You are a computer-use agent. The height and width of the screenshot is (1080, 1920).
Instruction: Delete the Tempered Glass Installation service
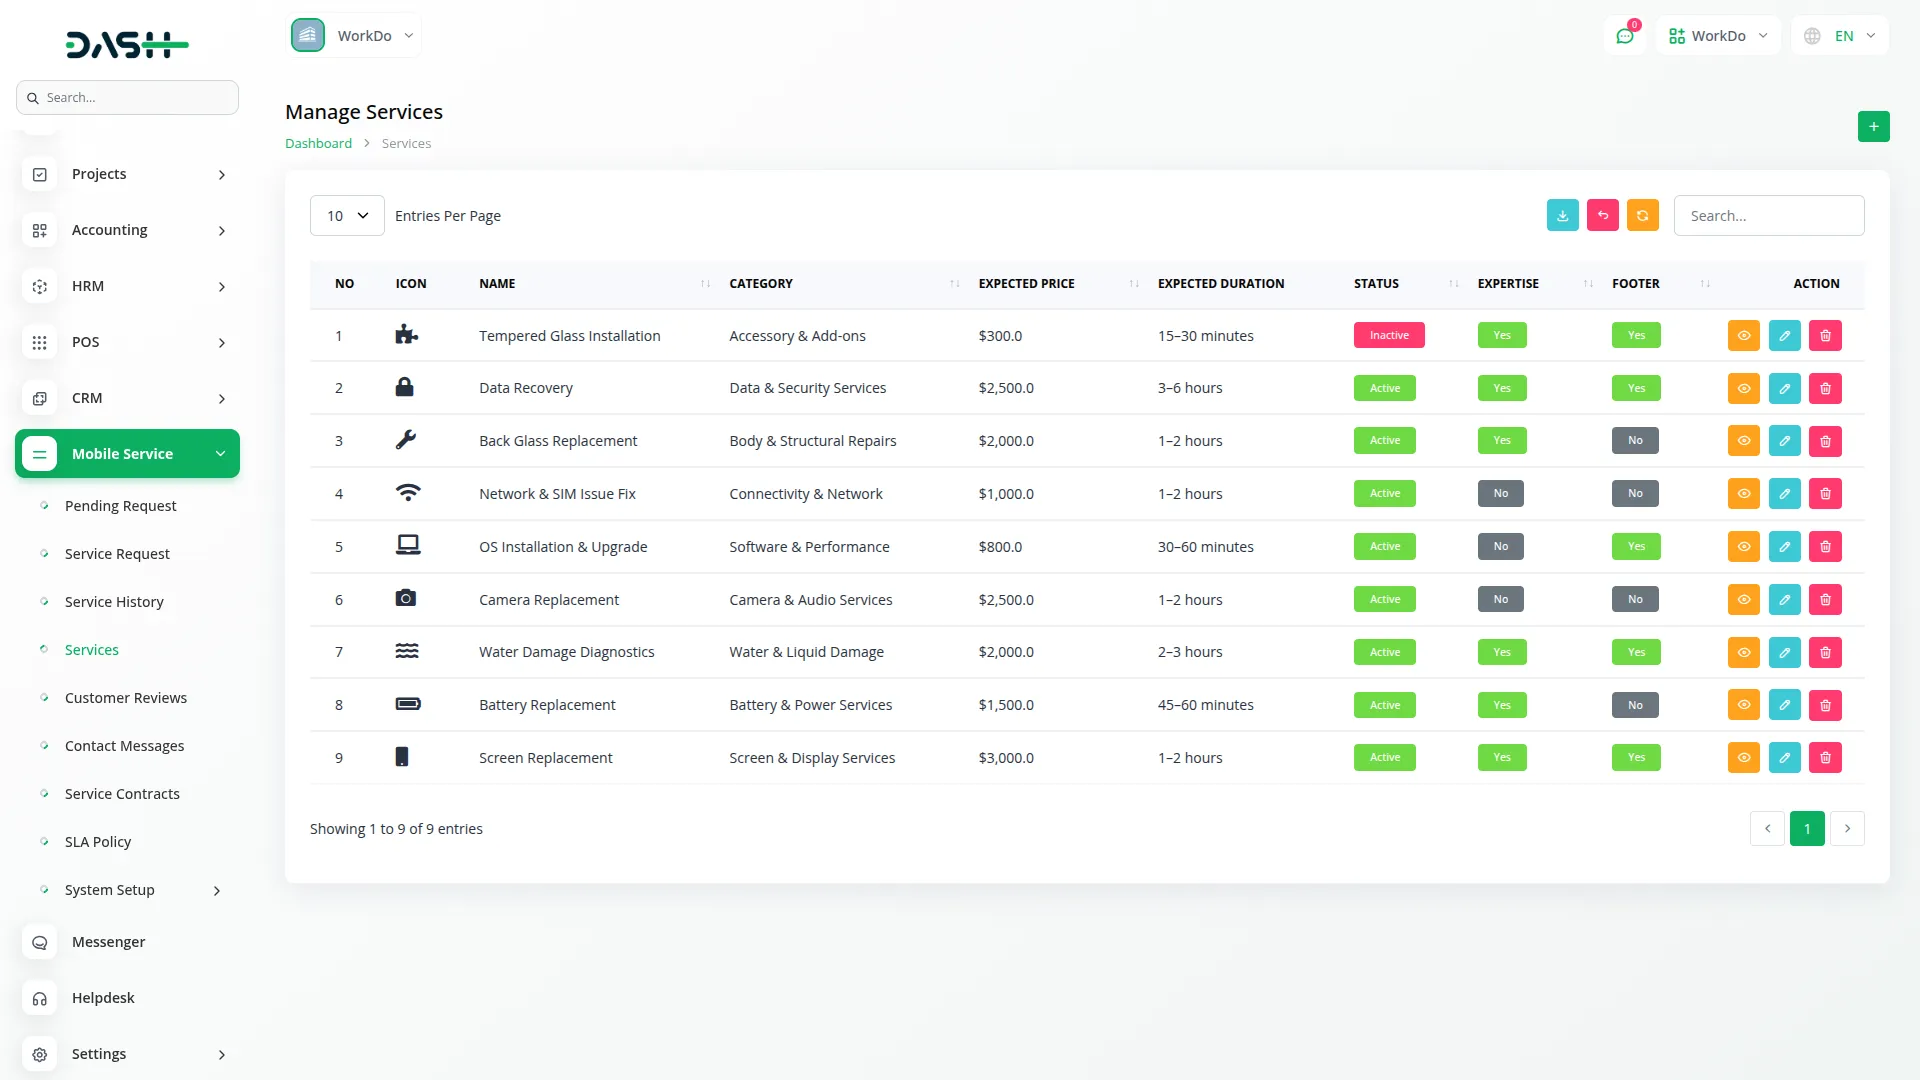(x=1825, y=335)
